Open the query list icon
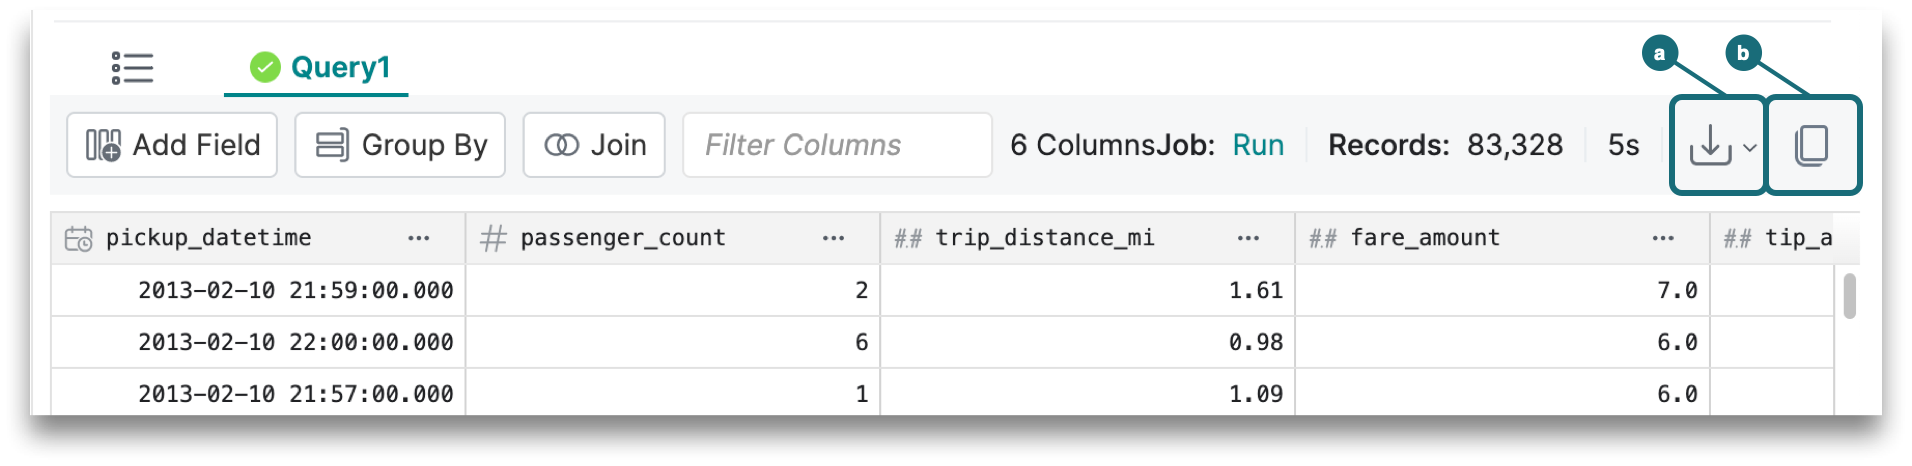This screenshot has width=1912, height=466. (132, 68)
